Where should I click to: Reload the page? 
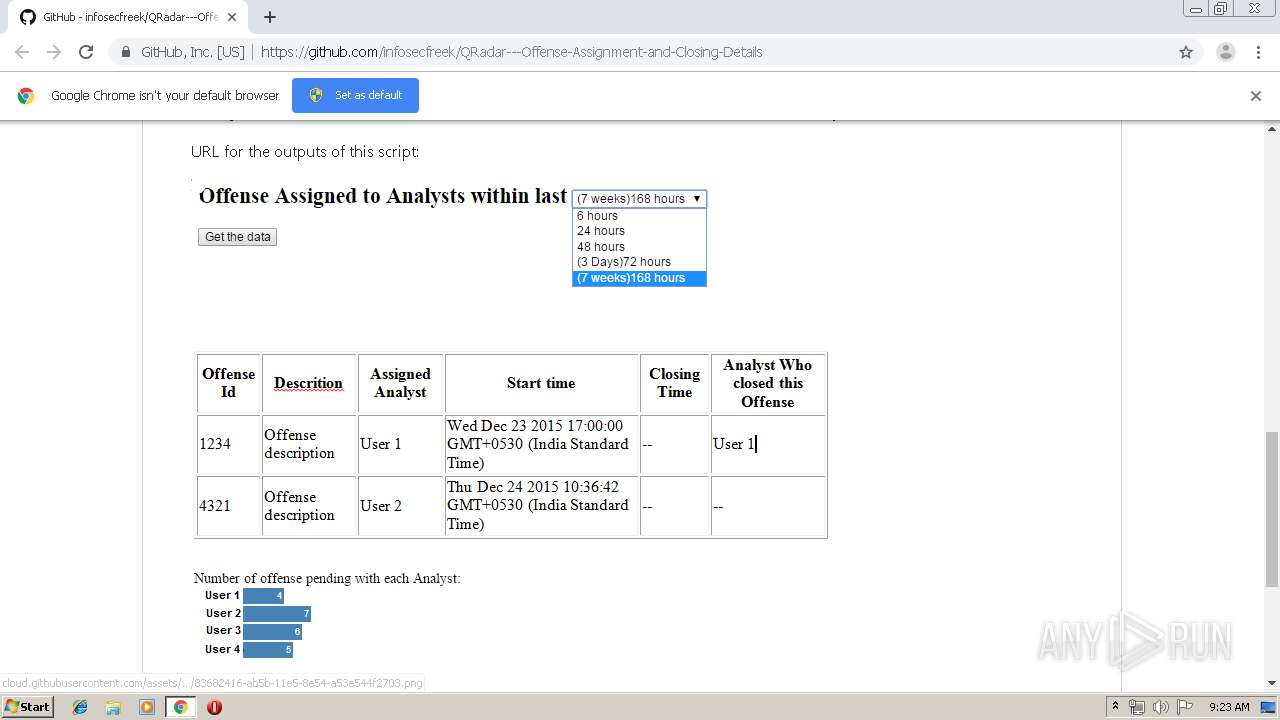pyautogui.click(x=86, y=52)
